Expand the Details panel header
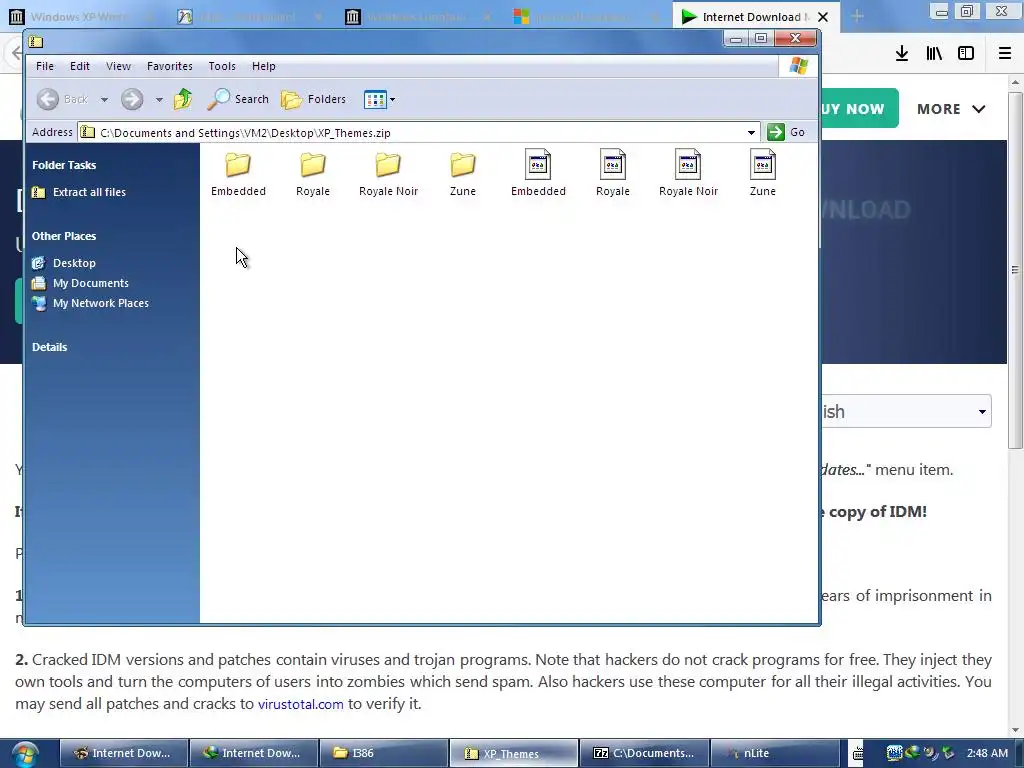Image resolution: width=1024 pixels, height=768 pixels. pos(50,347)
